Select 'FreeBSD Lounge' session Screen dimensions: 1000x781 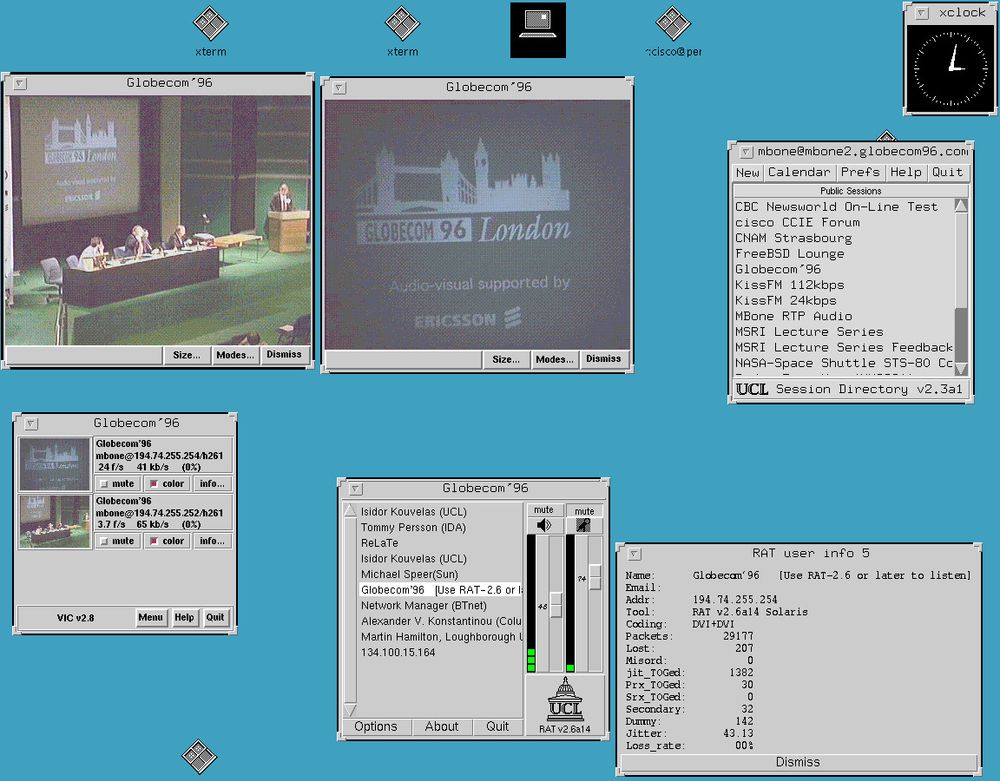[x=790, y=254]
